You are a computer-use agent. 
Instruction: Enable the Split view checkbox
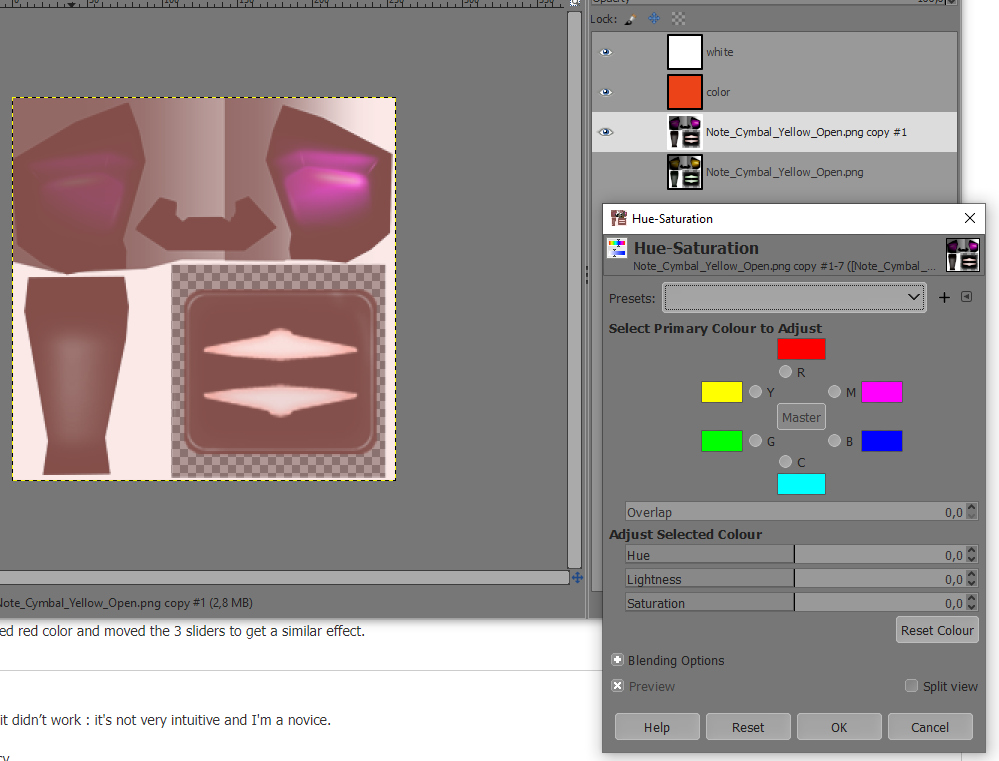[x=911, y=686]
